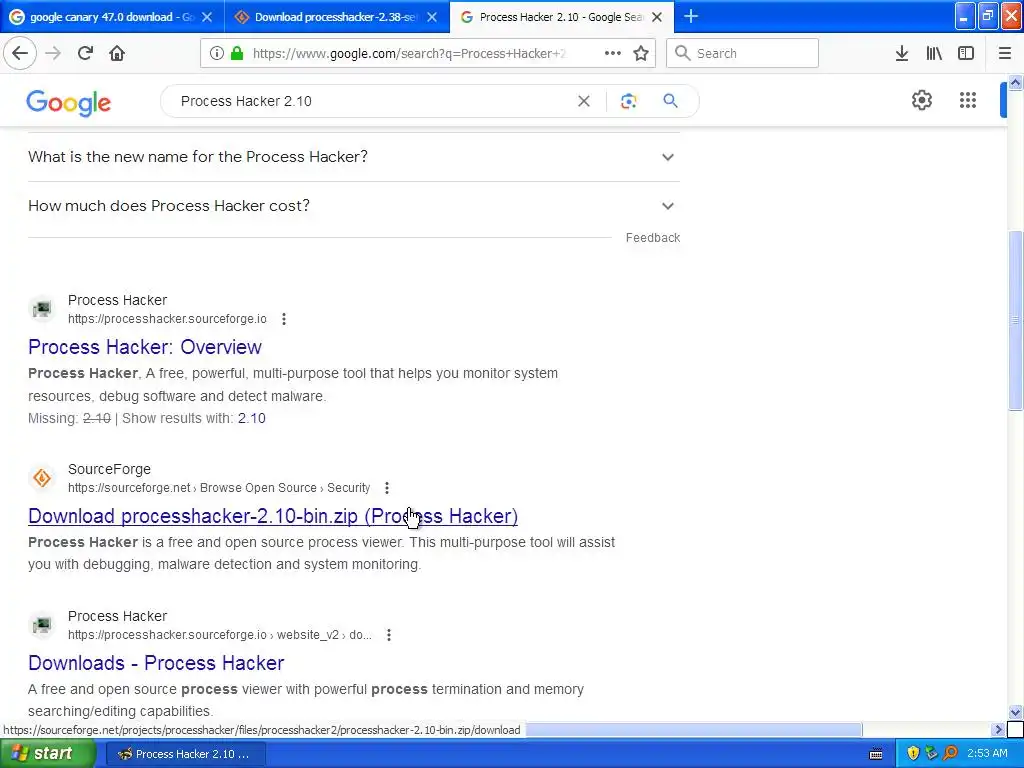Viewport: 1024px width, 768px height.
Task: Open page actions three-dot menu in address bar
Action: pos(613,54)
